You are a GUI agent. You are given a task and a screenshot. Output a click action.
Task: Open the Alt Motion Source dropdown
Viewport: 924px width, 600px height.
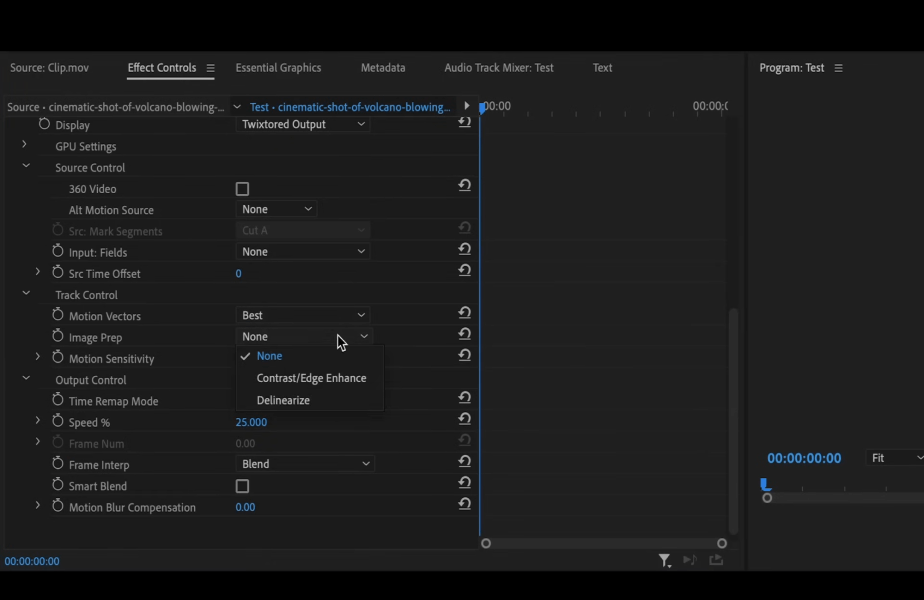[276, 209]
